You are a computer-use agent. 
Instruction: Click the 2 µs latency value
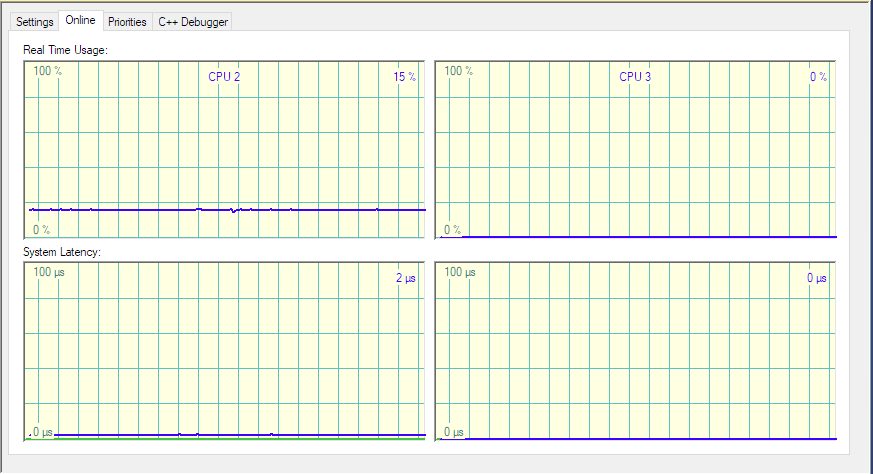coord(406,278)
